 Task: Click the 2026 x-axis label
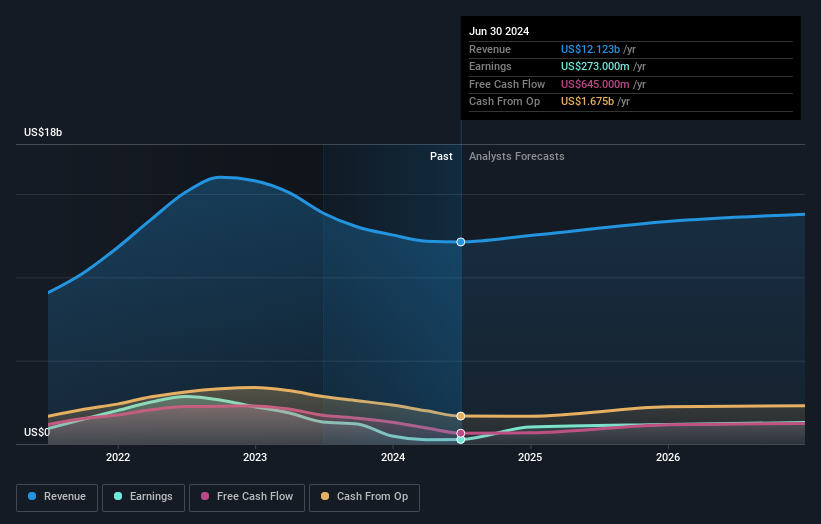(668, 457)
